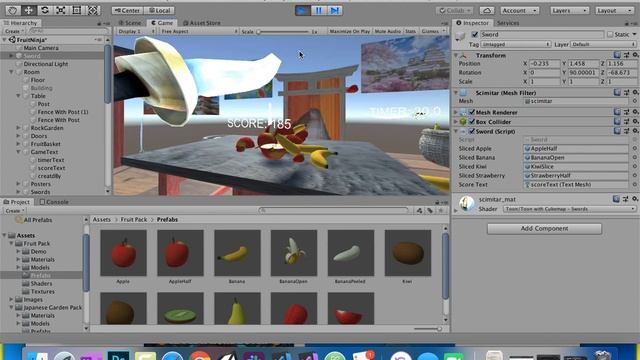
Task: Click the Game view Scale slider
Action: pos(283,31)
